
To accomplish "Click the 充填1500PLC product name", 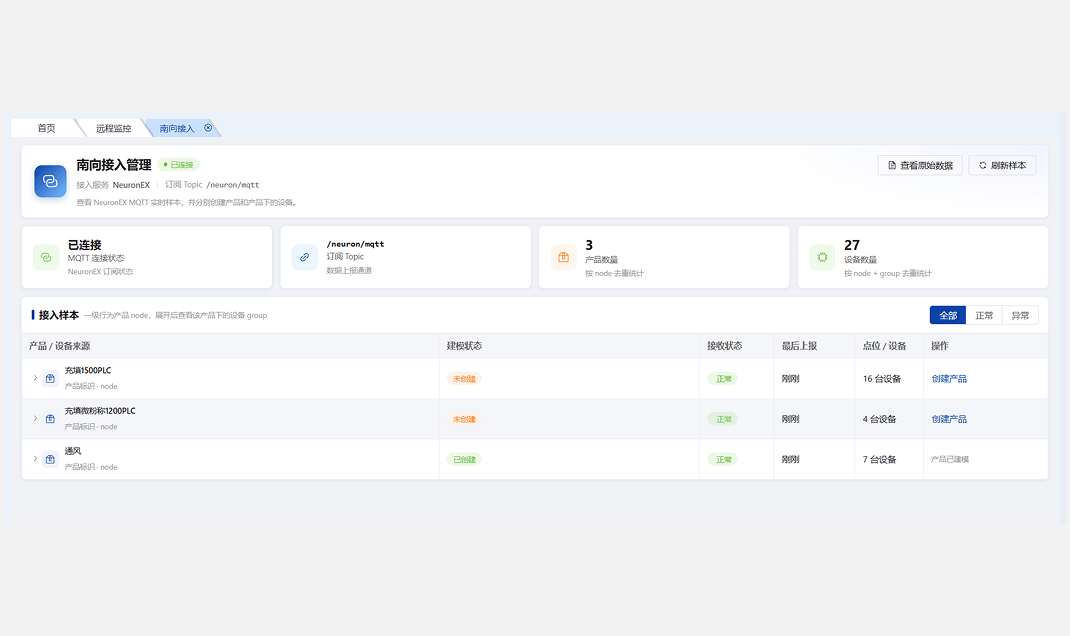I will pos(88,371).
